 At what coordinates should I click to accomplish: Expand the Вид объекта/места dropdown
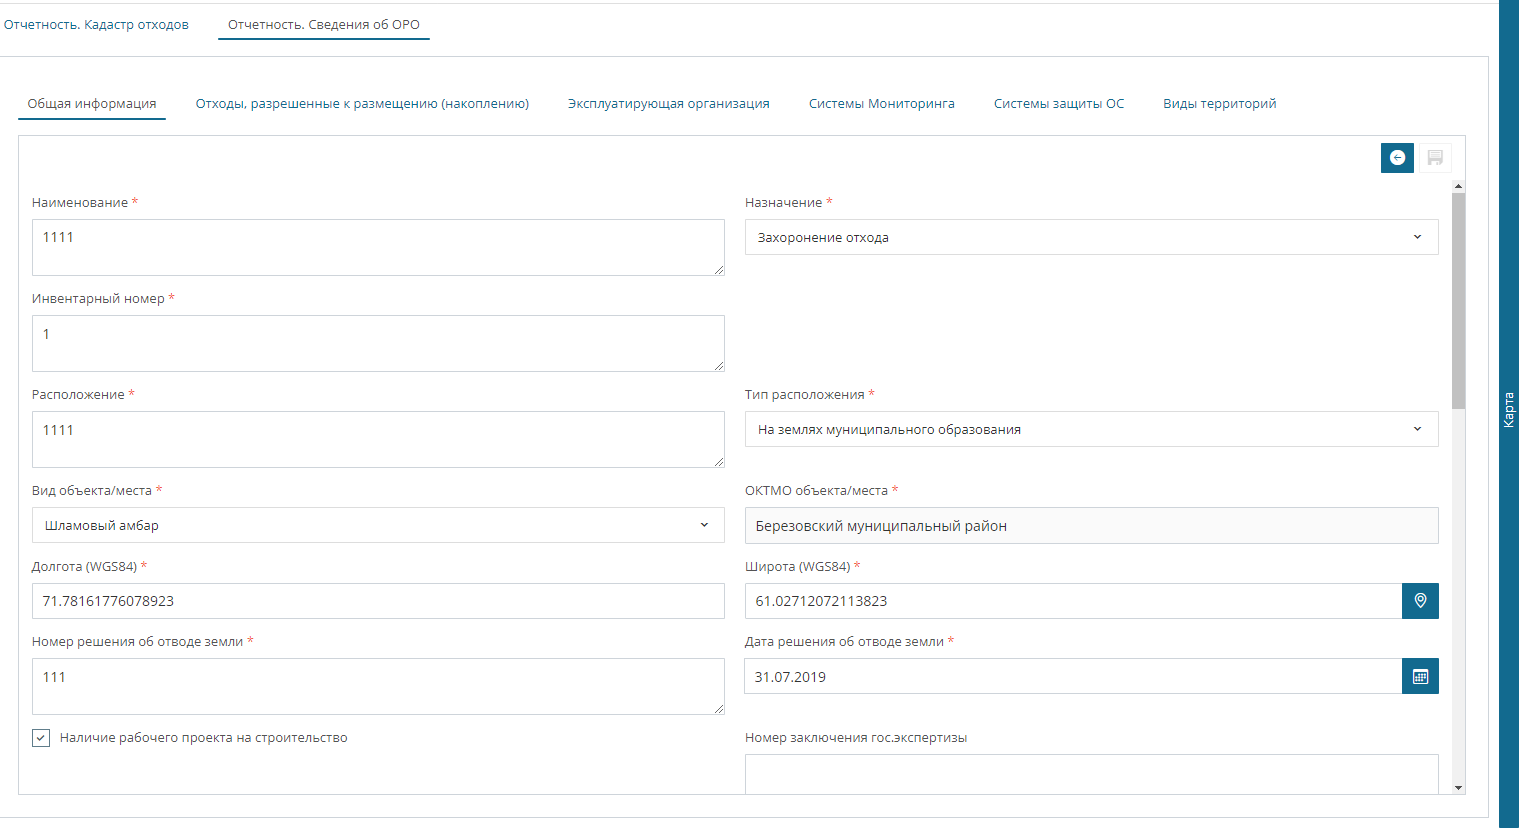pos(378,525)
